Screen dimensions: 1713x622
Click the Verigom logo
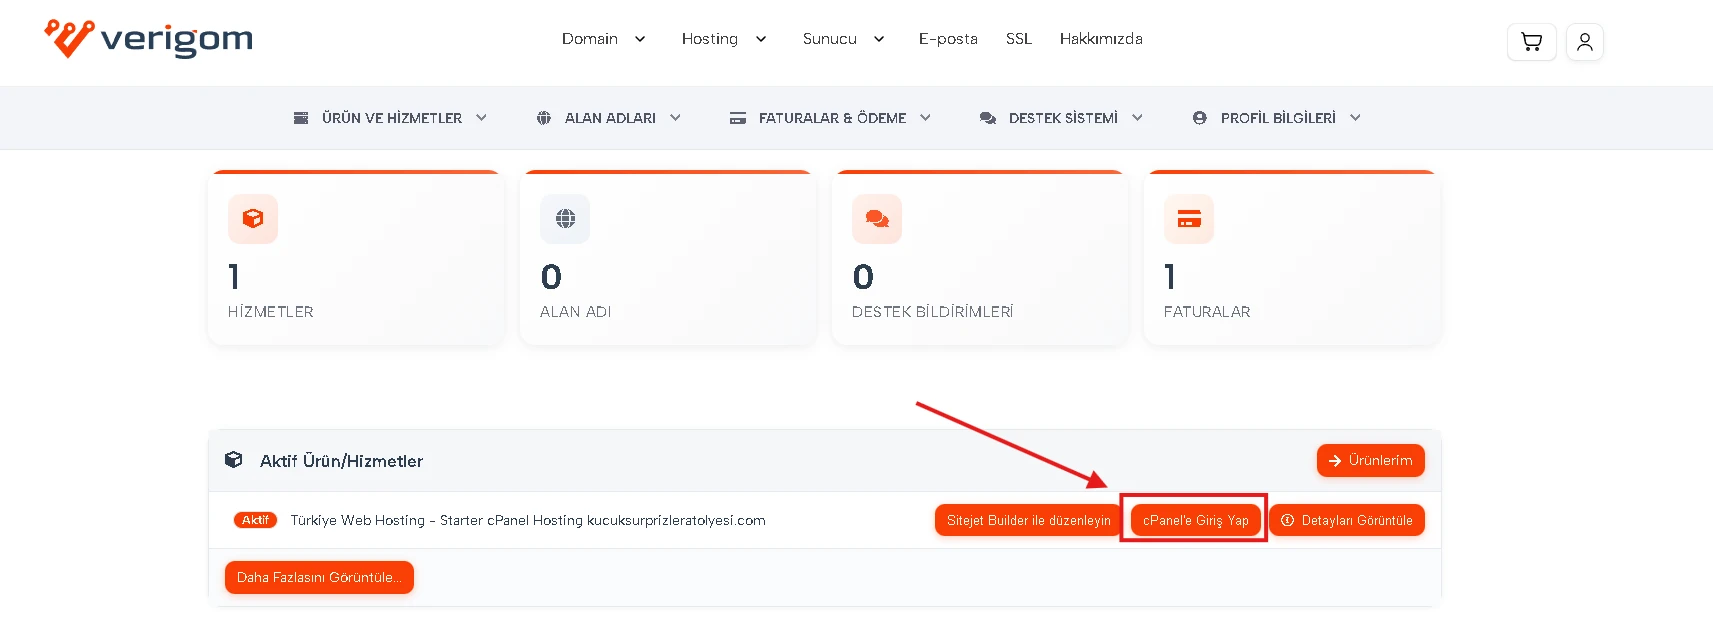(149, 39)
